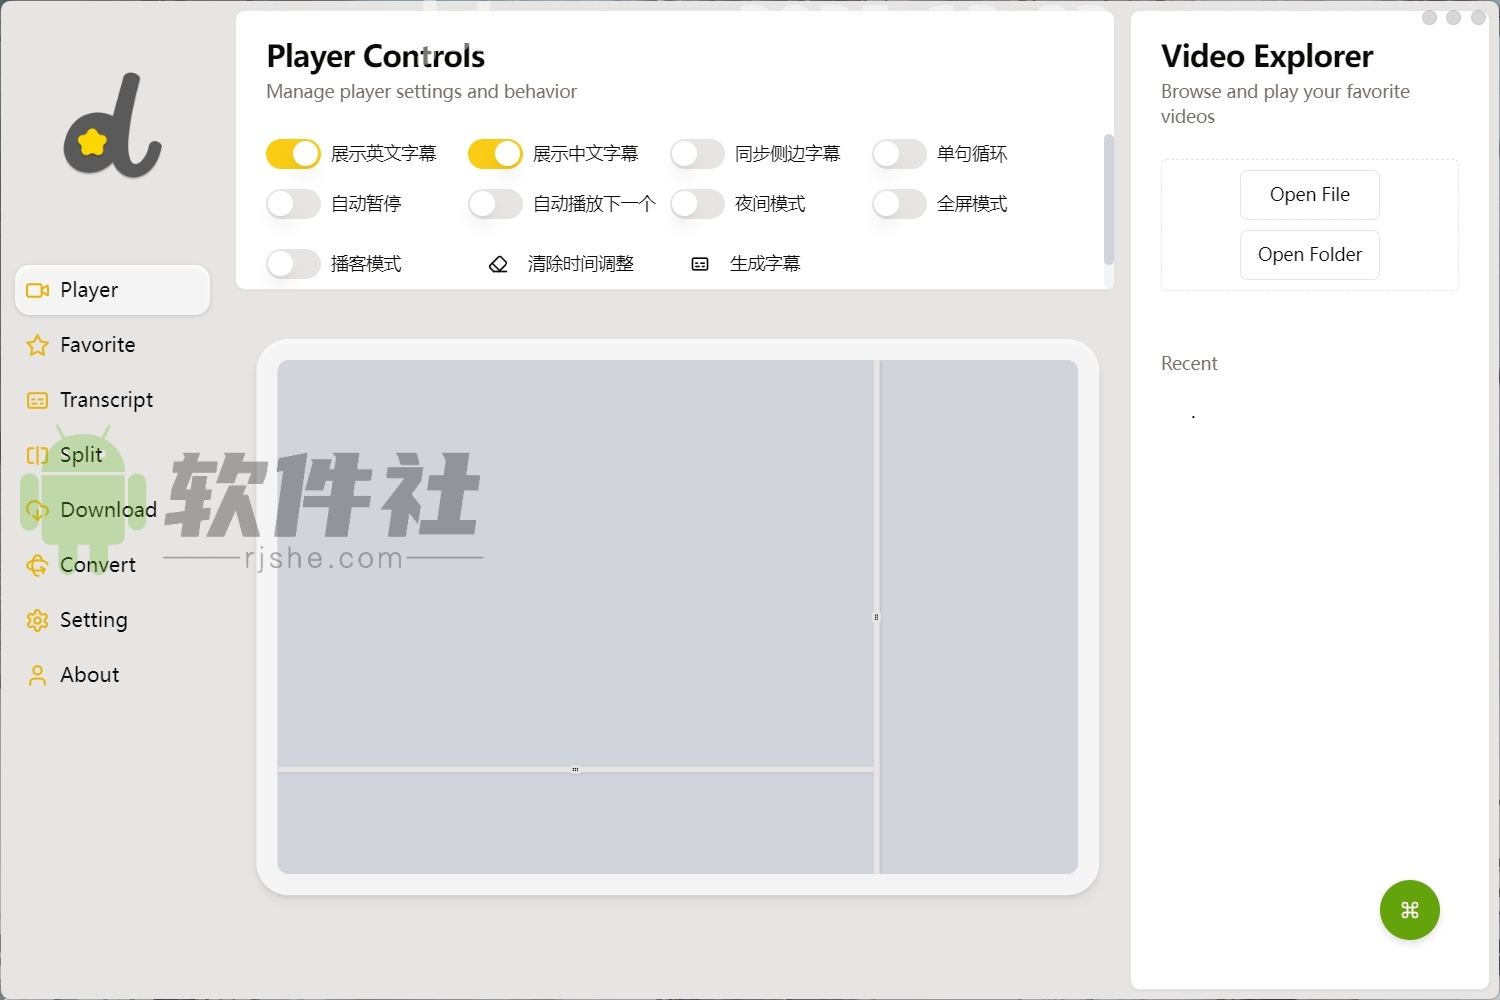
Task: Click the Open File button
Action: click(x=1309, y=194)
